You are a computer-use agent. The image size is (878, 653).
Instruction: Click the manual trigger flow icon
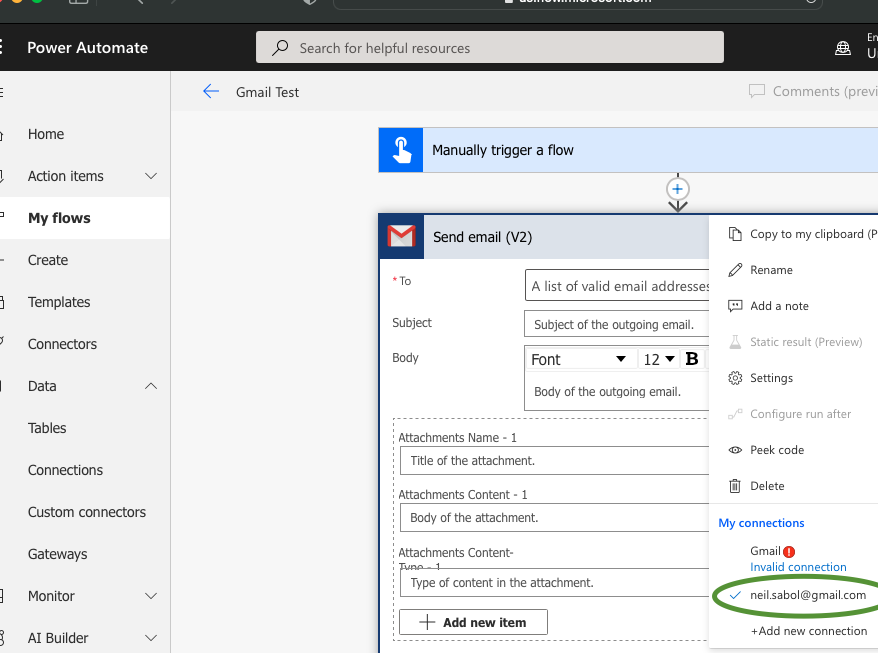click(400, 150)
